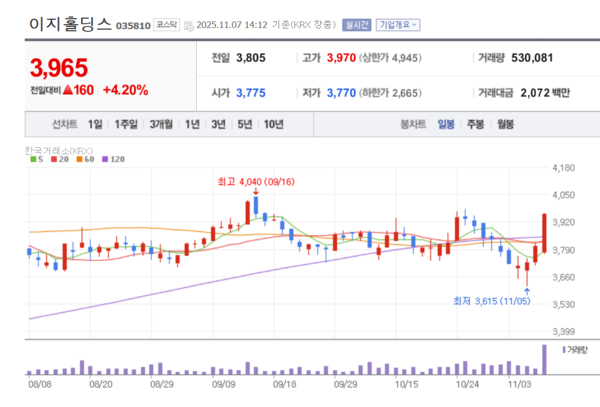This screenshot has width=600, height=407.
Task: Select 주봉 weekly candlestick chart
Action: (x=475, y=125)
